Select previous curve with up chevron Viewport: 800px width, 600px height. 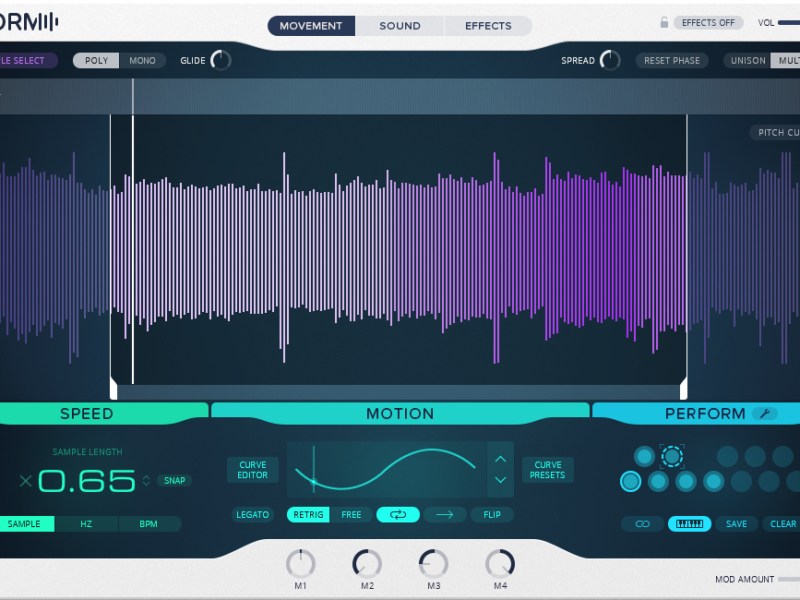click(x=501, y=459)
